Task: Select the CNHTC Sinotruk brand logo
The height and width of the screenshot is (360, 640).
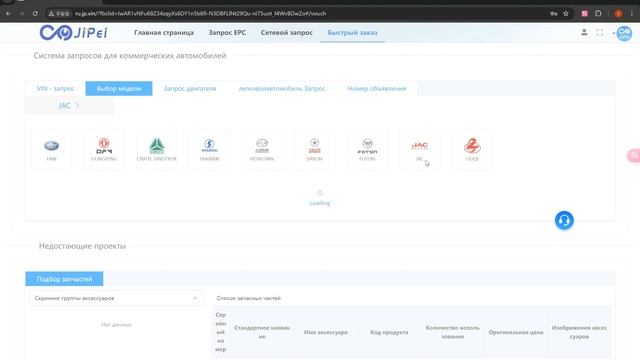Action: [157, 149]
